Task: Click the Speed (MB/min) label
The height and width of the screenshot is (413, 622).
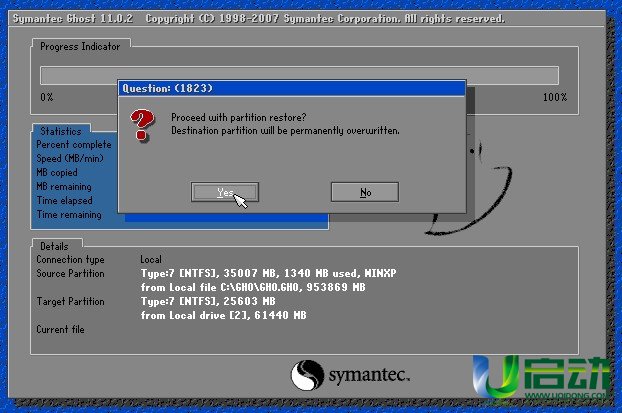Action: pos(70,159)
